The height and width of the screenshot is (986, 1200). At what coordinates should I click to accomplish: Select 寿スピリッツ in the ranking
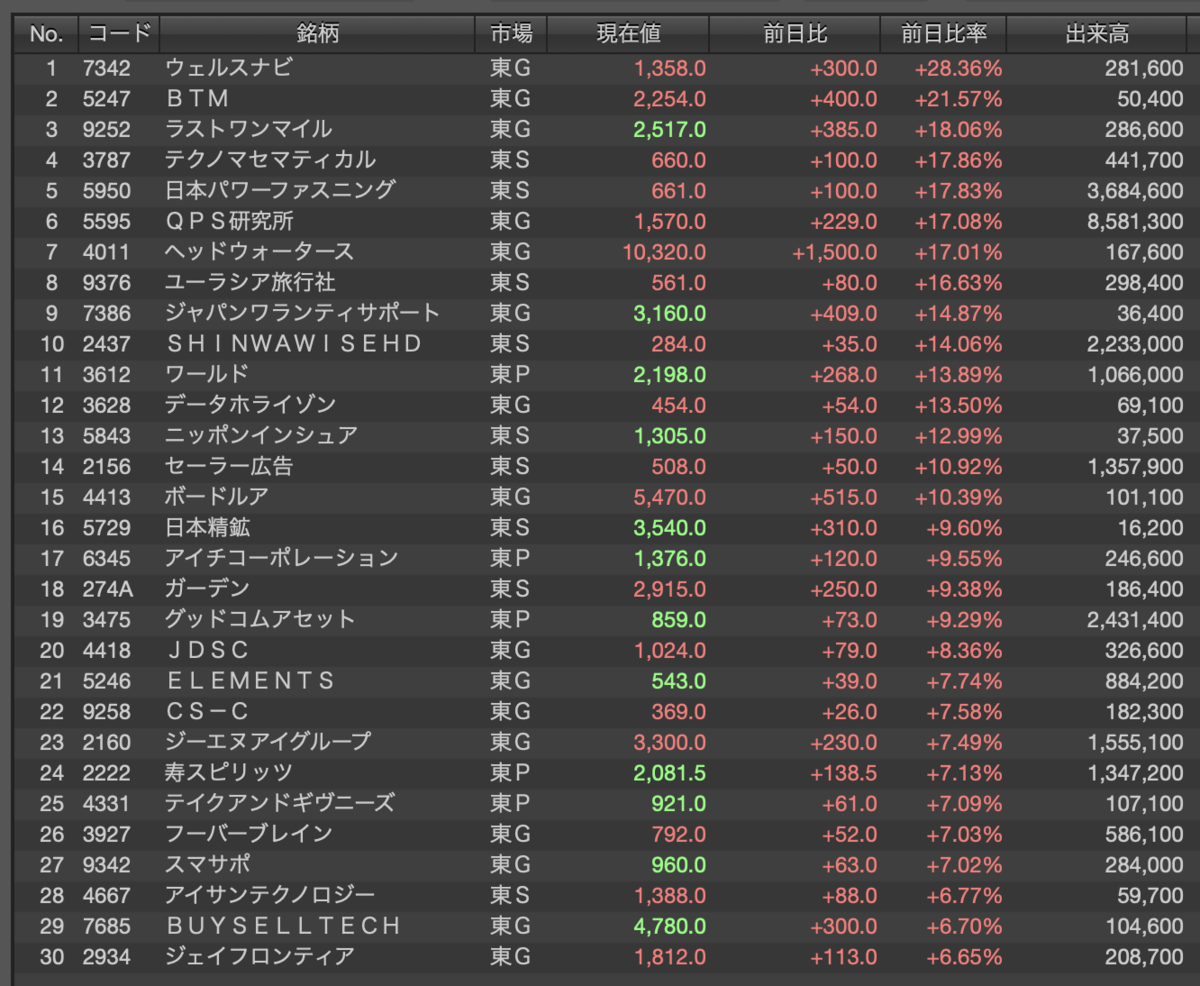tap(229, 772)
